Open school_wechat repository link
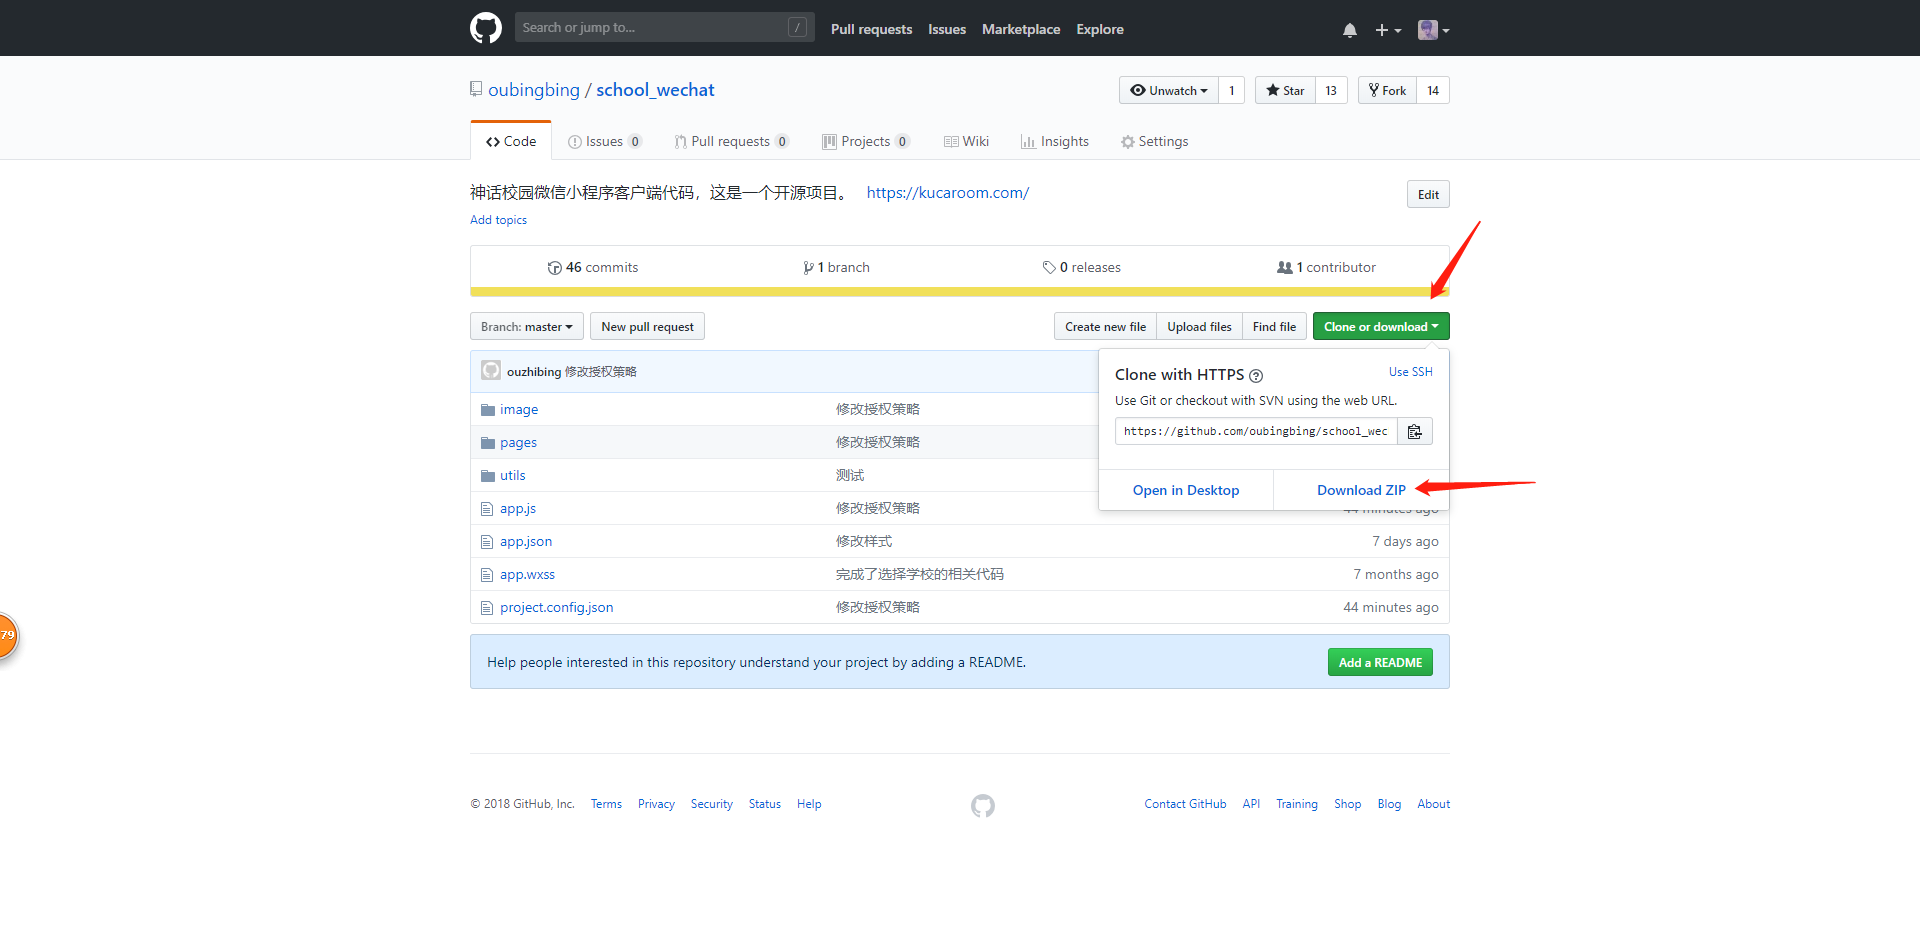 (655, 90)
